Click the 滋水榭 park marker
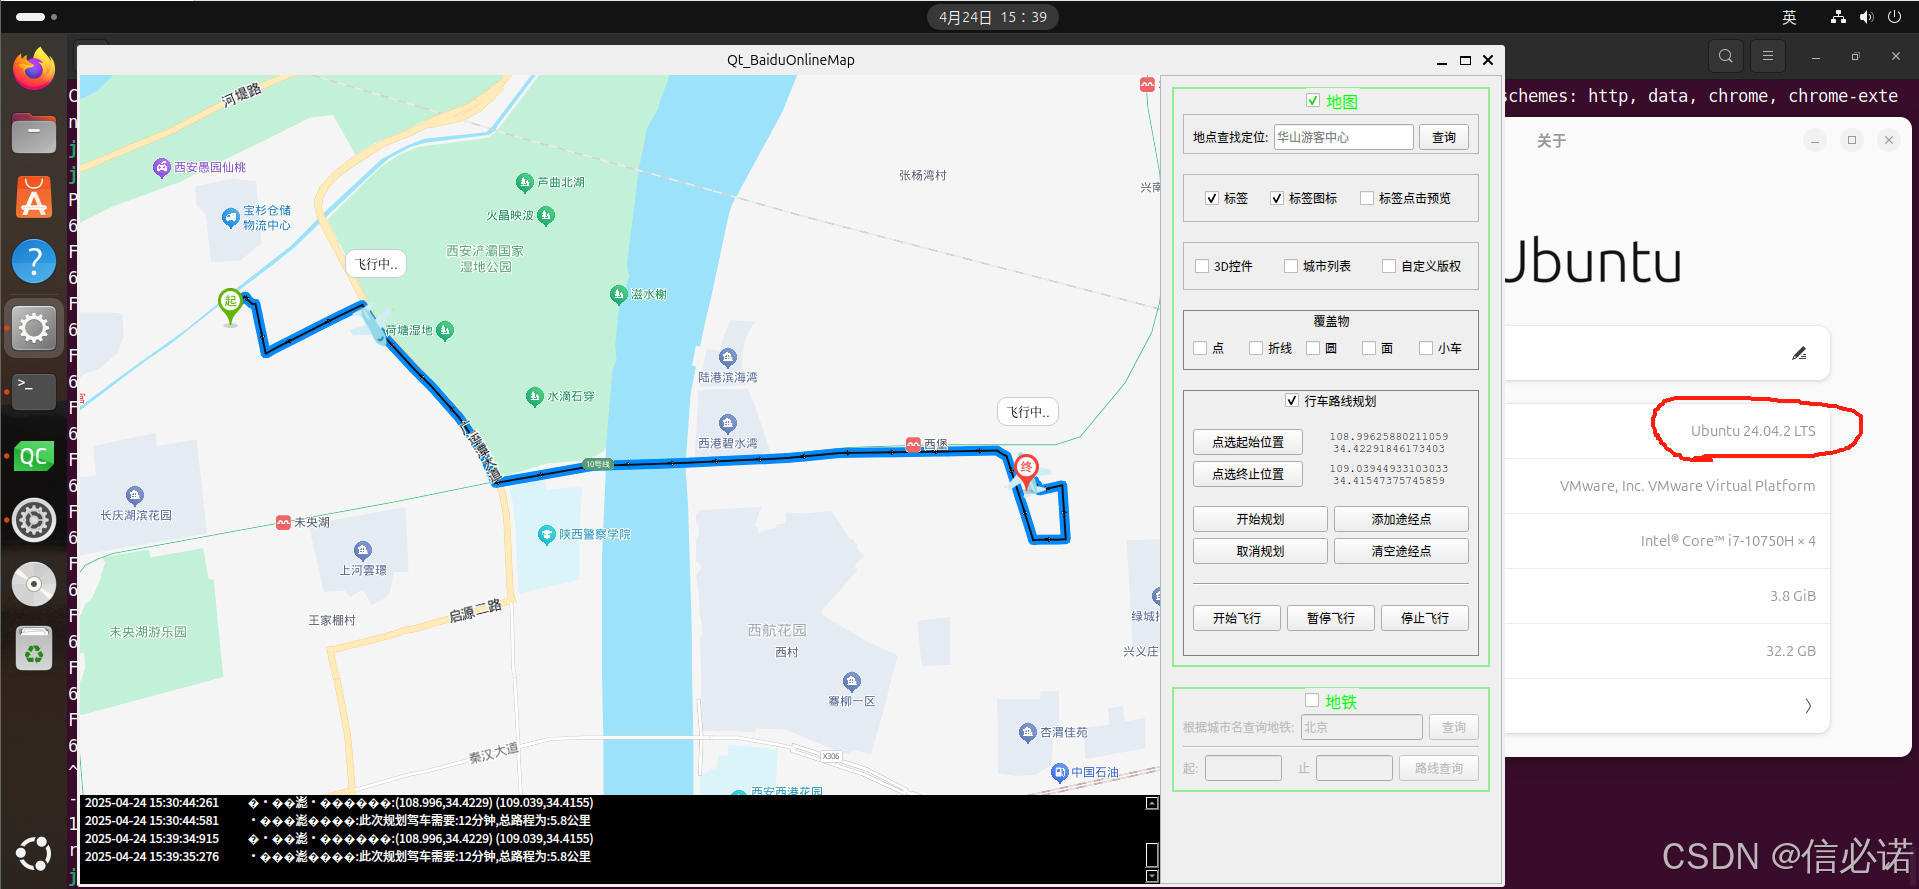Image resolution: width=1919 pixels, height=889 pixels. tap(618, 294)
